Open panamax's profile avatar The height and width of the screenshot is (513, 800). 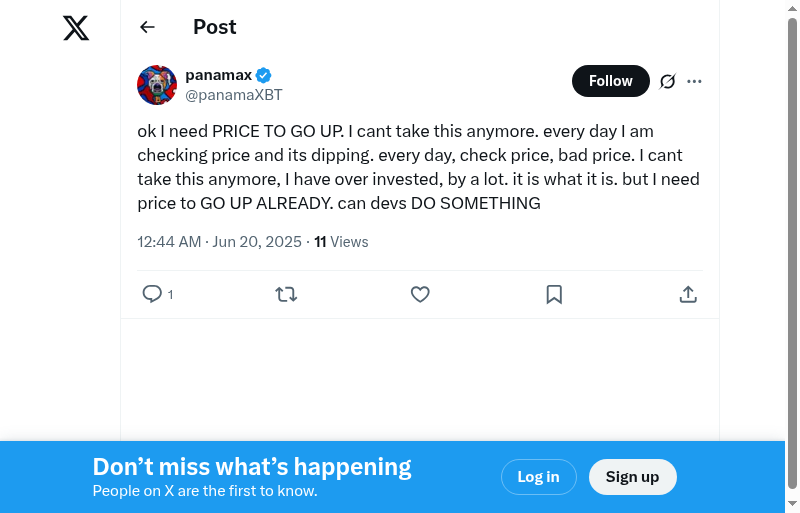coord(157,85)
